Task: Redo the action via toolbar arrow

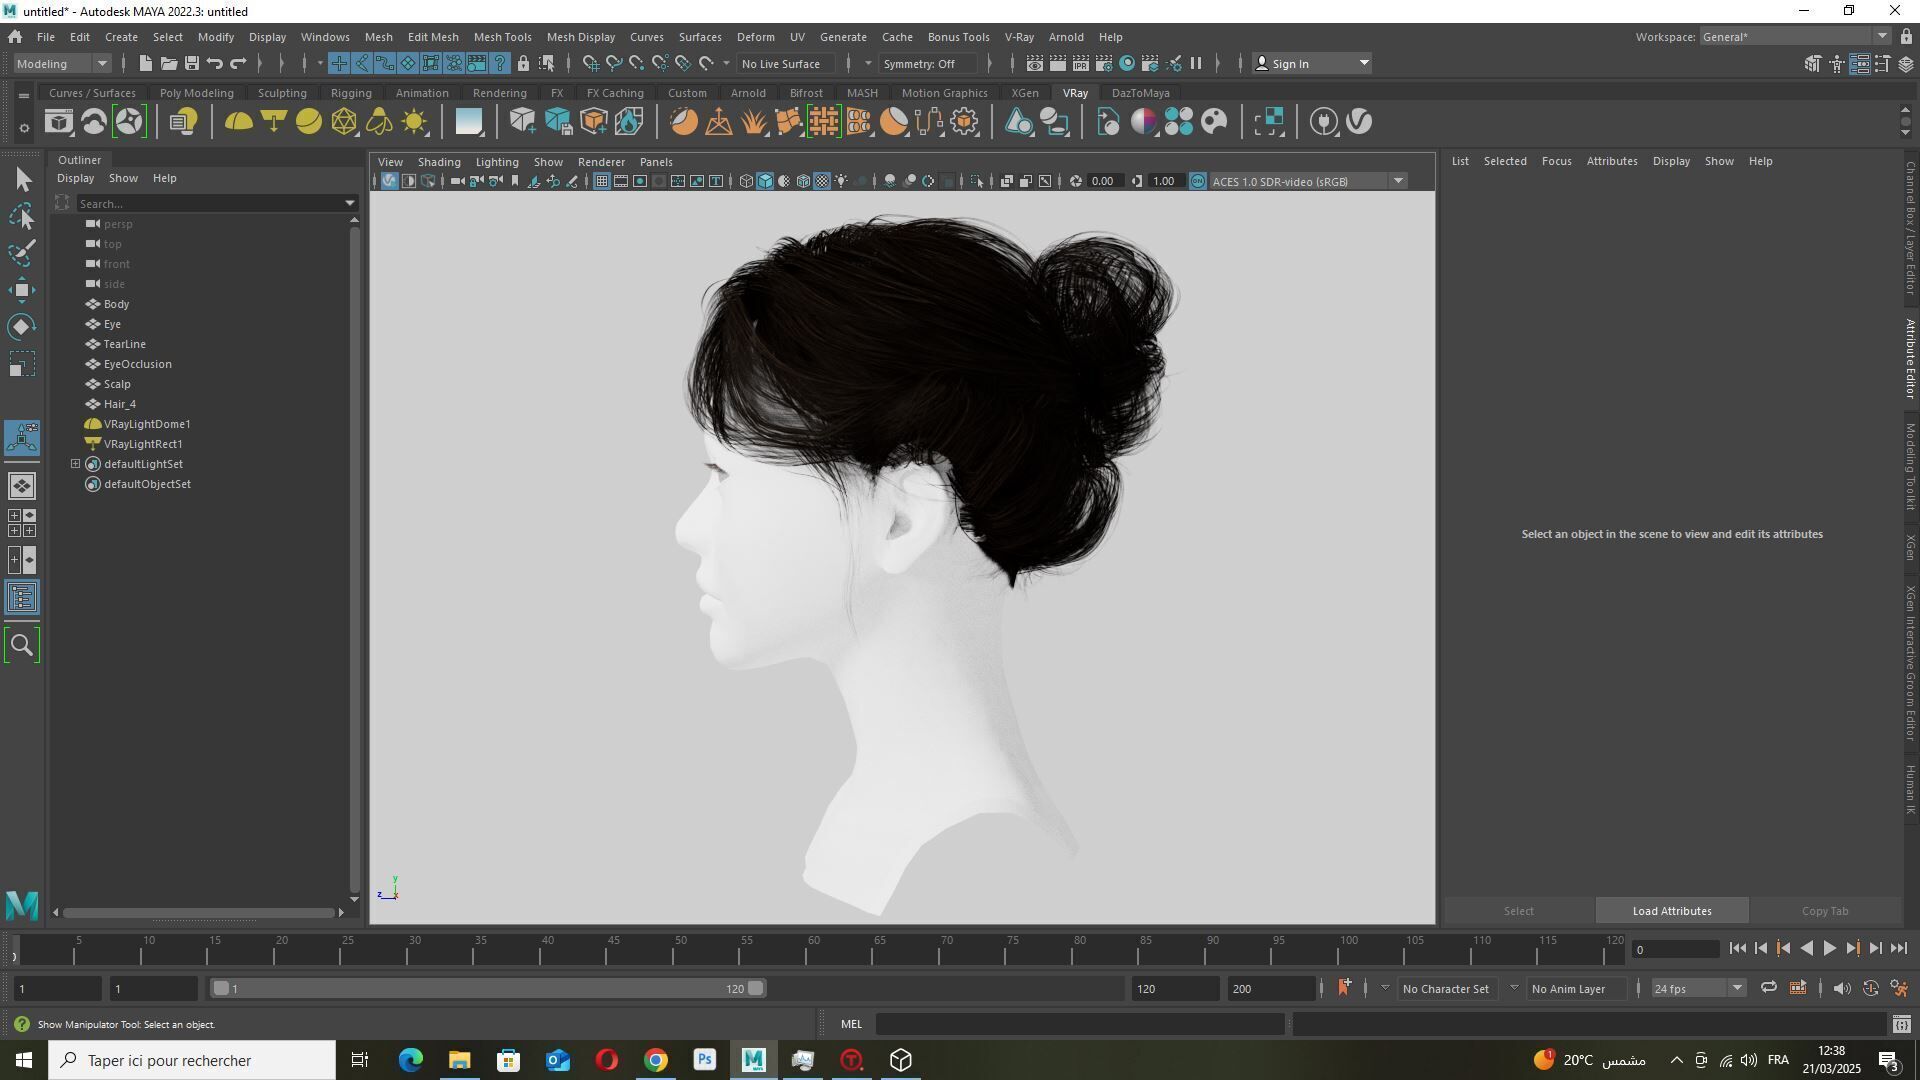Action: pos(238,64)
